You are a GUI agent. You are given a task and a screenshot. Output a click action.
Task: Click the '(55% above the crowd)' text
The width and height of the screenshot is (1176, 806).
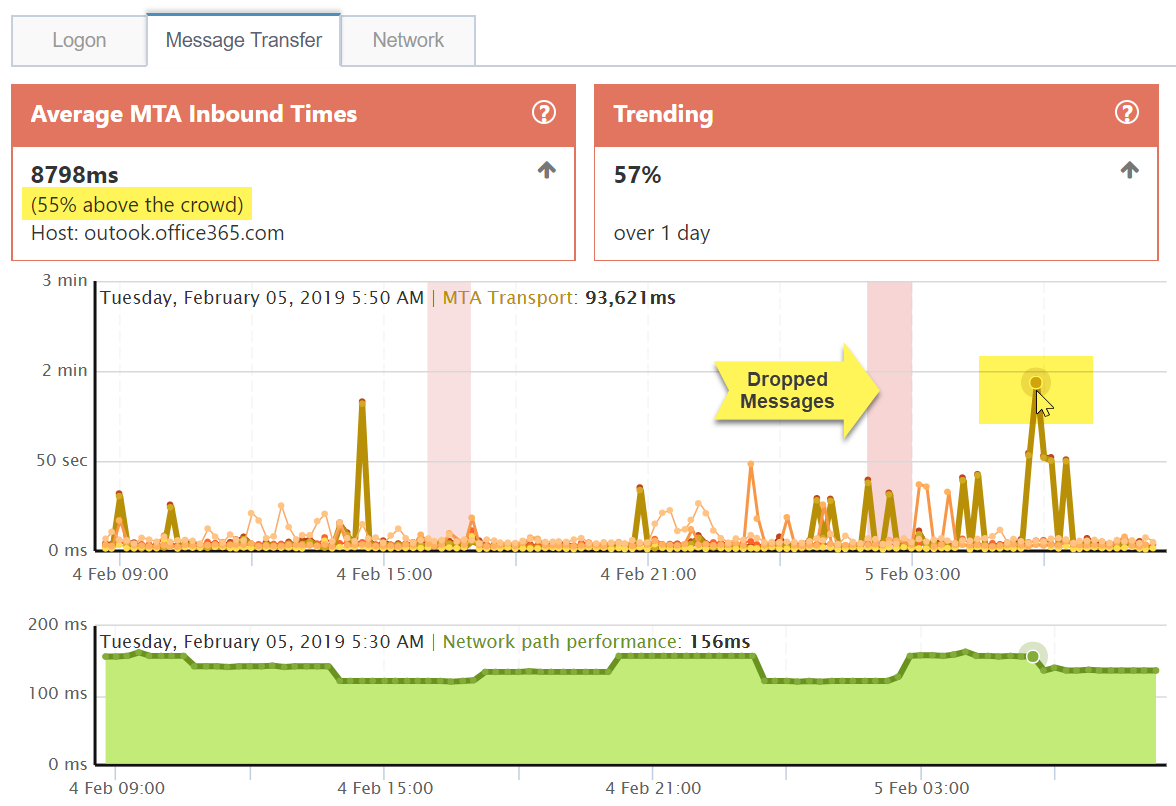click(137, 205)
